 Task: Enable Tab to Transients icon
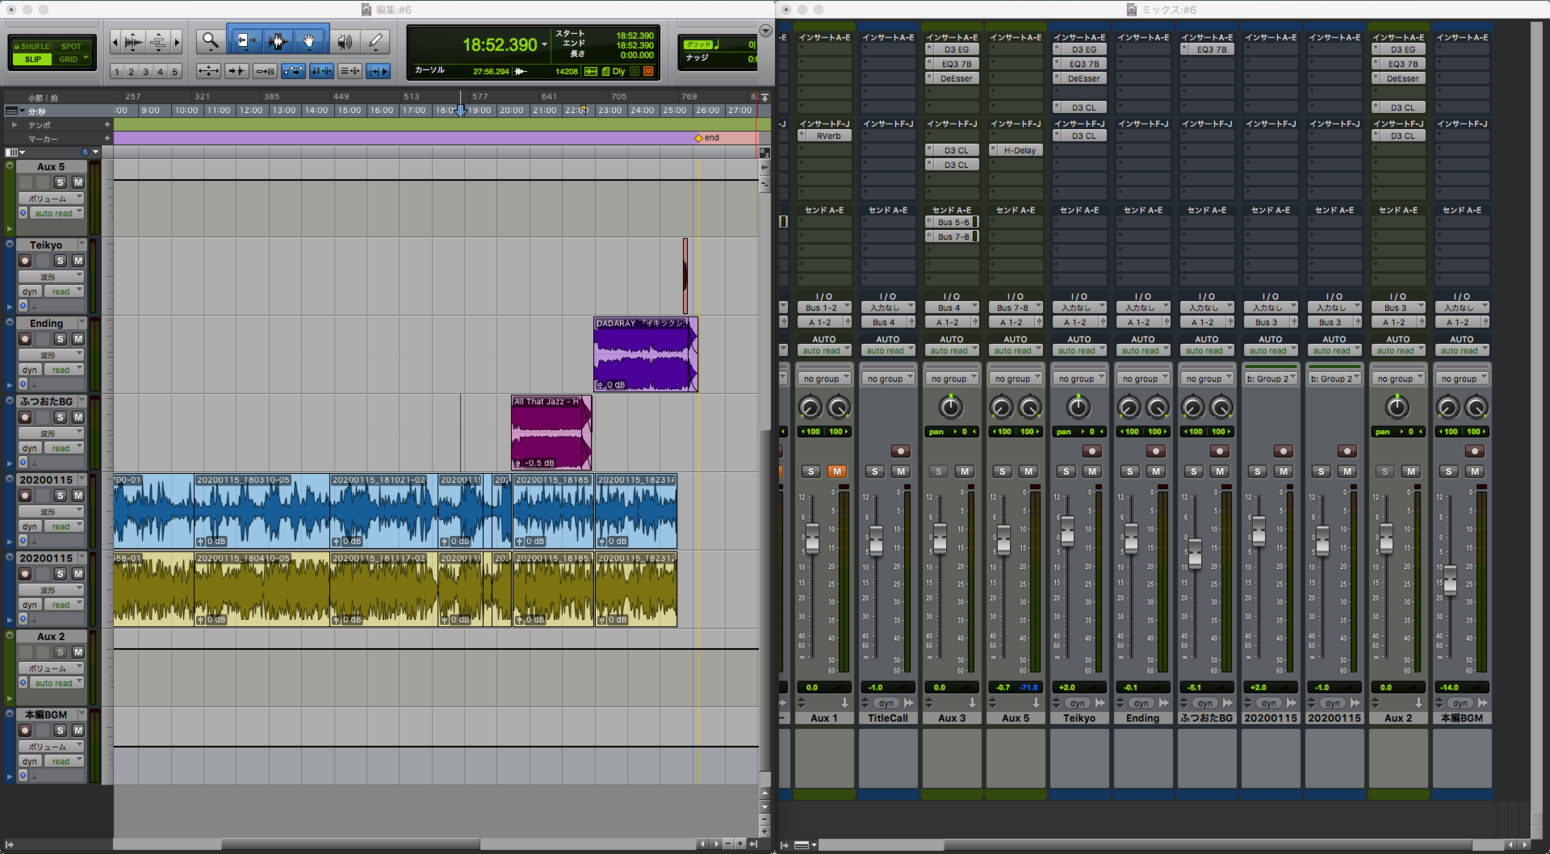[x=236, y=71]
